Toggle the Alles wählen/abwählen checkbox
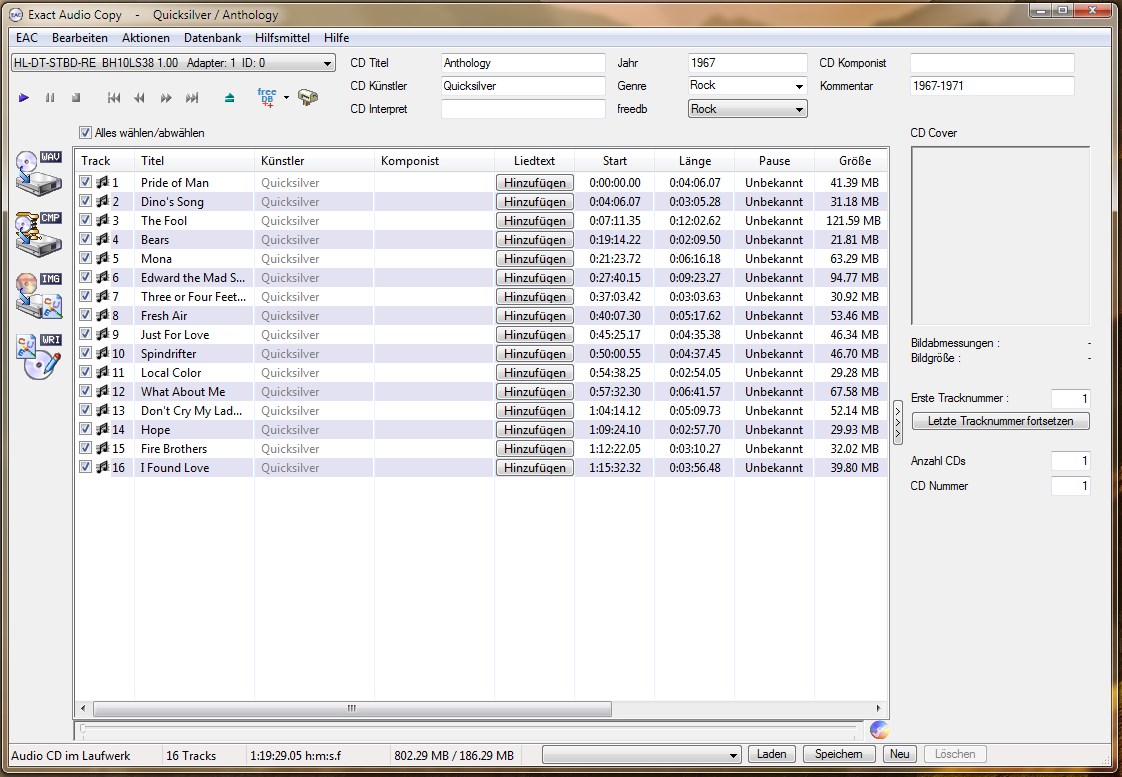 [85, 133]
